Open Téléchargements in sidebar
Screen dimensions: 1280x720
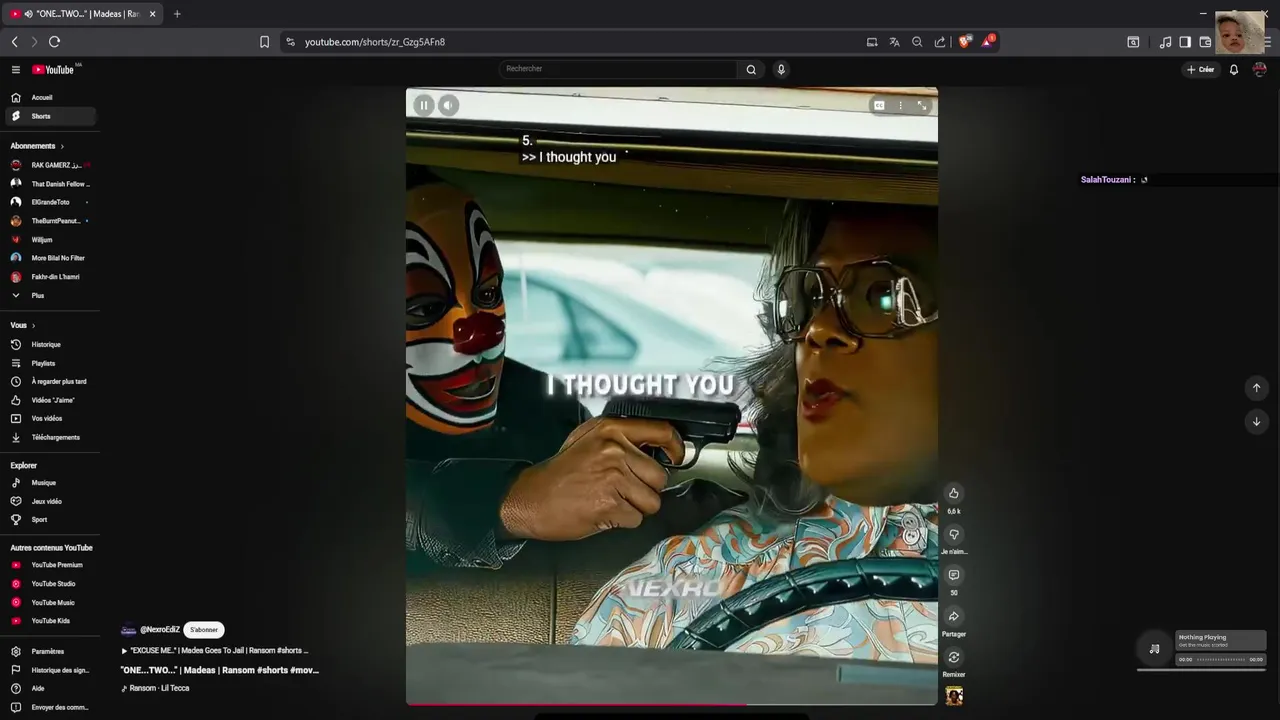50,437
